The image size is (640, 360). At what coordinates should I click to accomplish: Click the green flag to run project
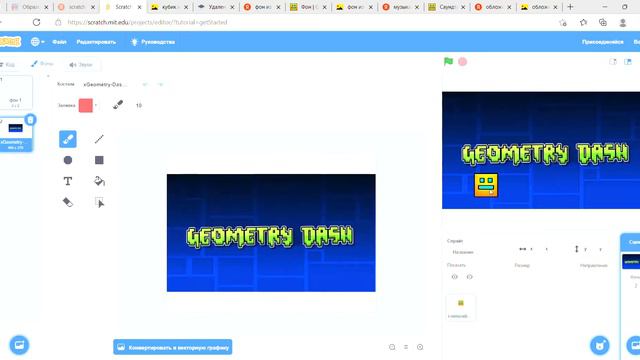pyautogui.click(x=448, y=62)
